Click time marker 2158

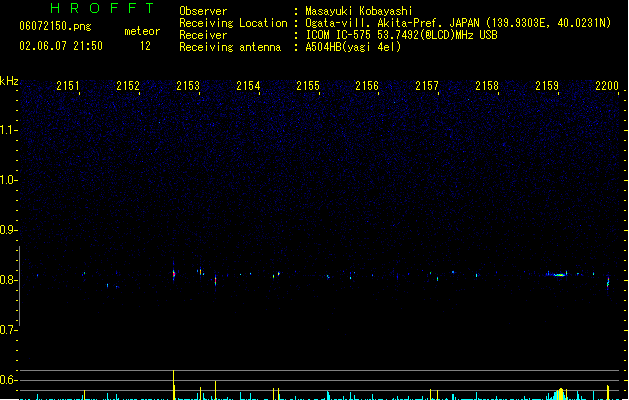pyautogui.click(x=487, y=86)
